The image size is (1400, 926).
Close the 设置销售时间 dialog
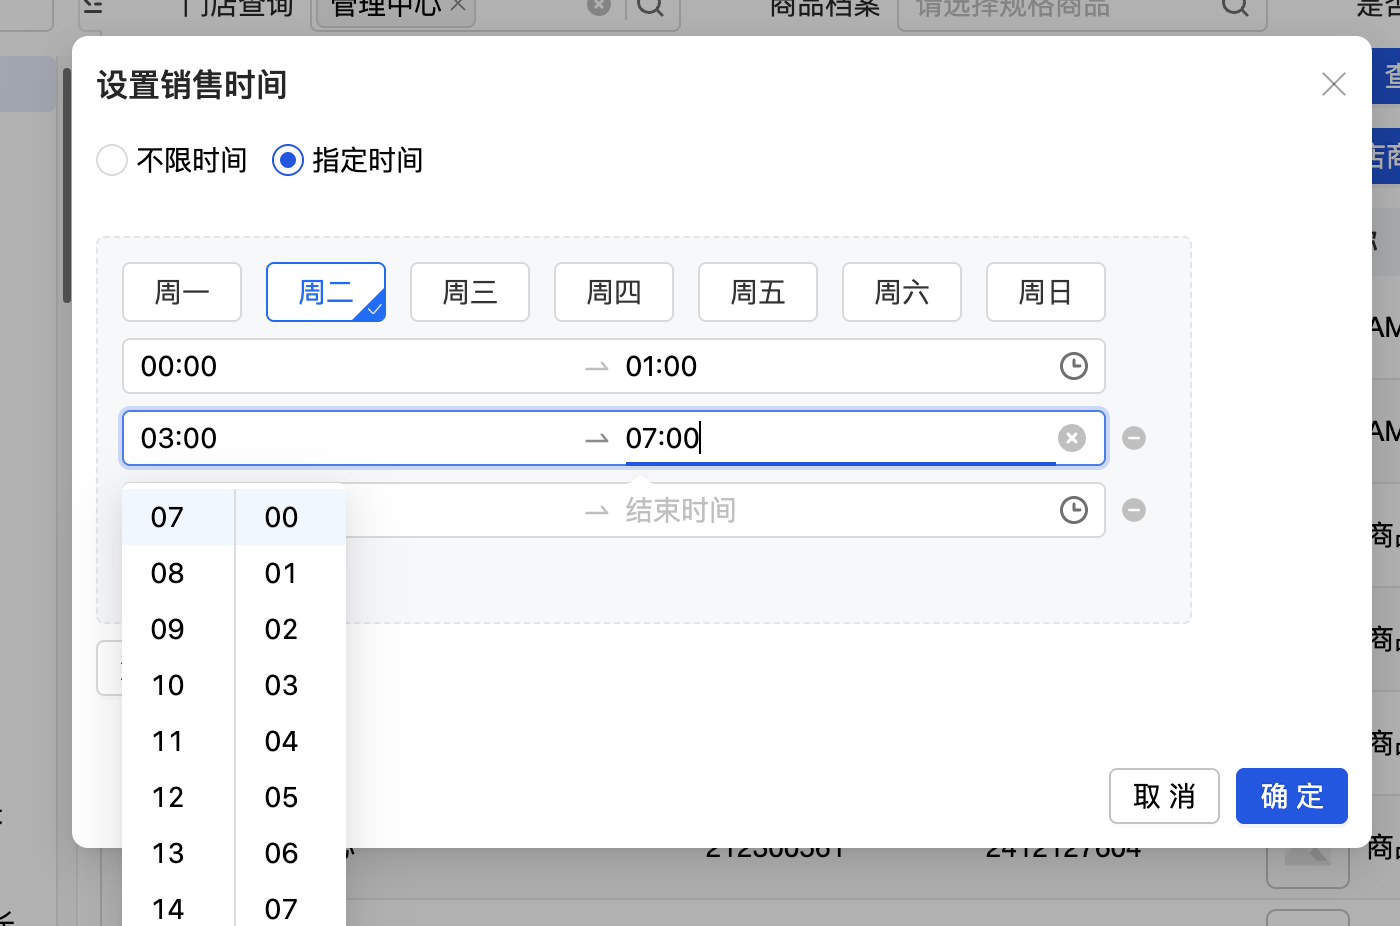(x=1333, y=84)
